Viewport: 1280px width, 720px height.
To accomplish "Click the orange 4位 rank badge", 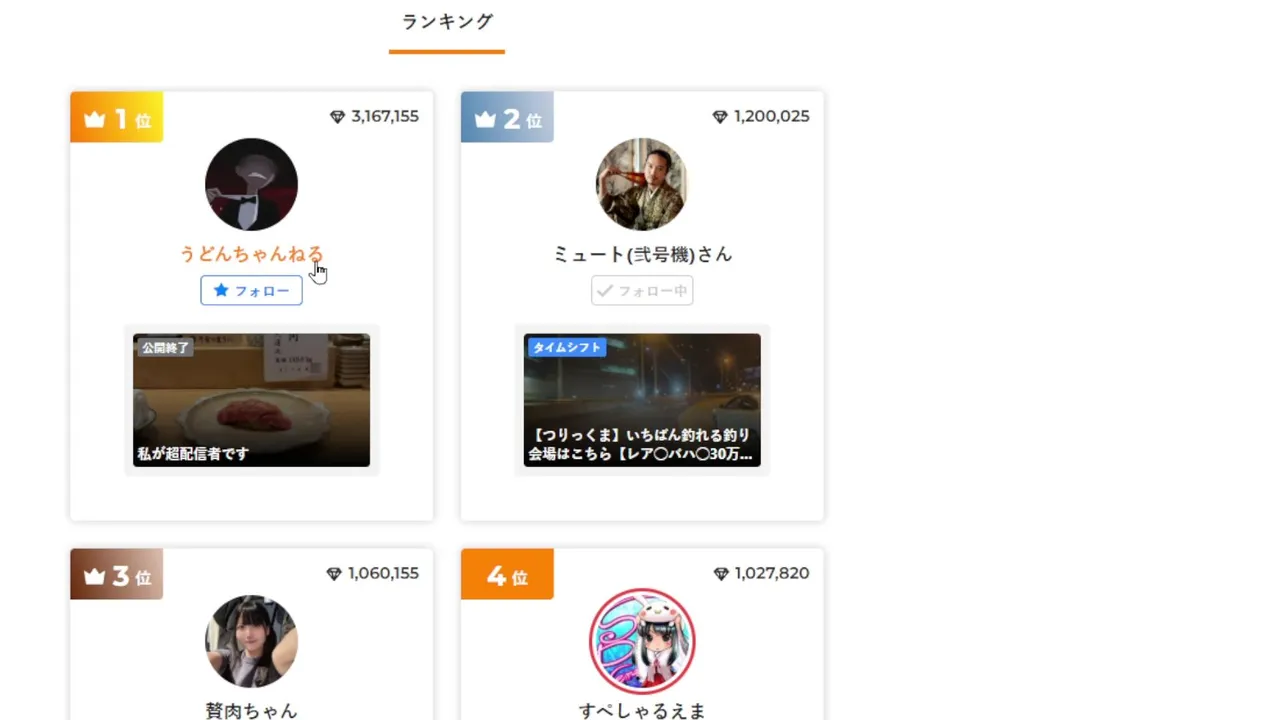I will [x=507, y=575].
